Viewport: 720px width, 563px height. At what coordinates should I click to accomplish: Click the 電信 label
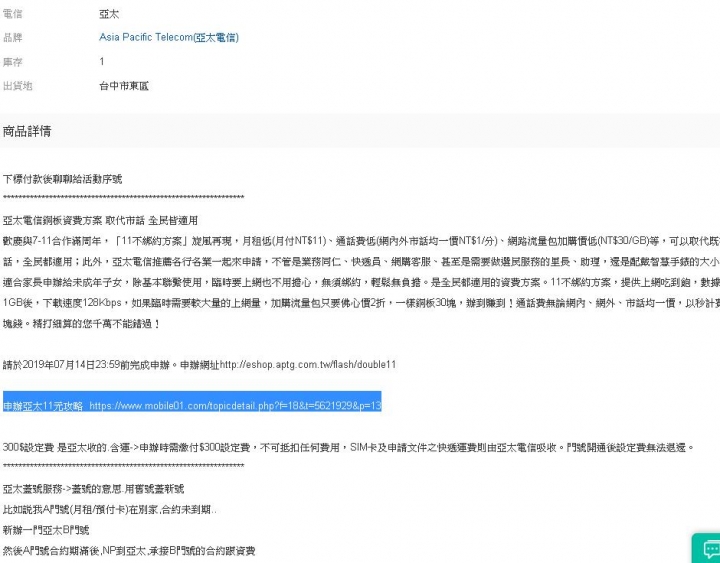(x=12, y=14)
